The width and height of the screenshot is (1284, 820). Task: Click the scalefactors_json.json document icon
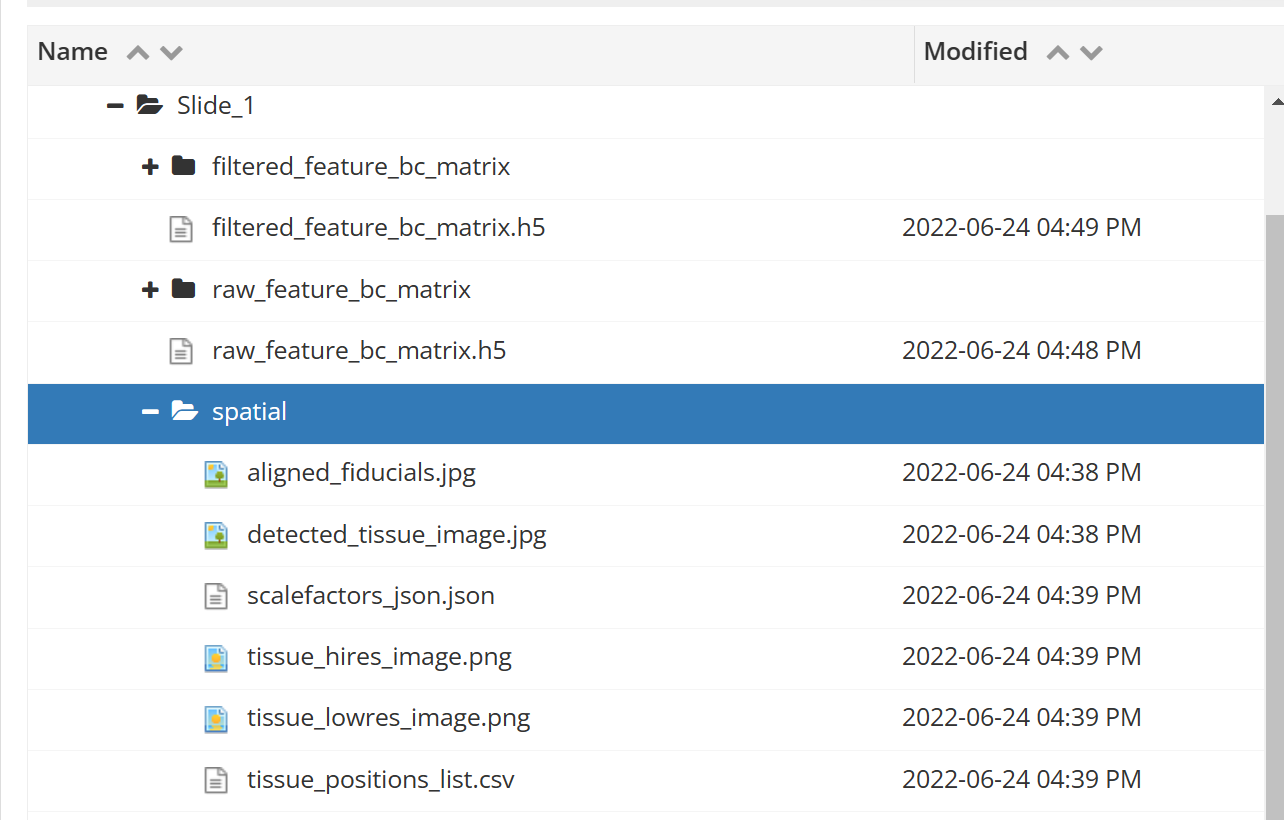point(216,596)
